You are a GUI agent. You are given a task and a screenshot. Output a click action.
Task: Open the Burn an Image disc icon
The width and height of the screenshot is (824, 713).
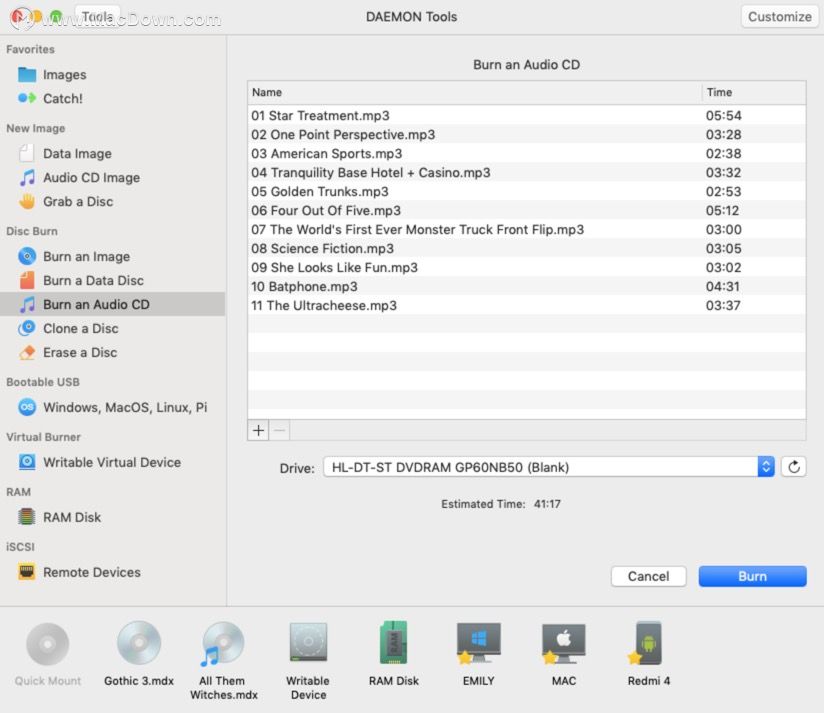tap(27, 256)
